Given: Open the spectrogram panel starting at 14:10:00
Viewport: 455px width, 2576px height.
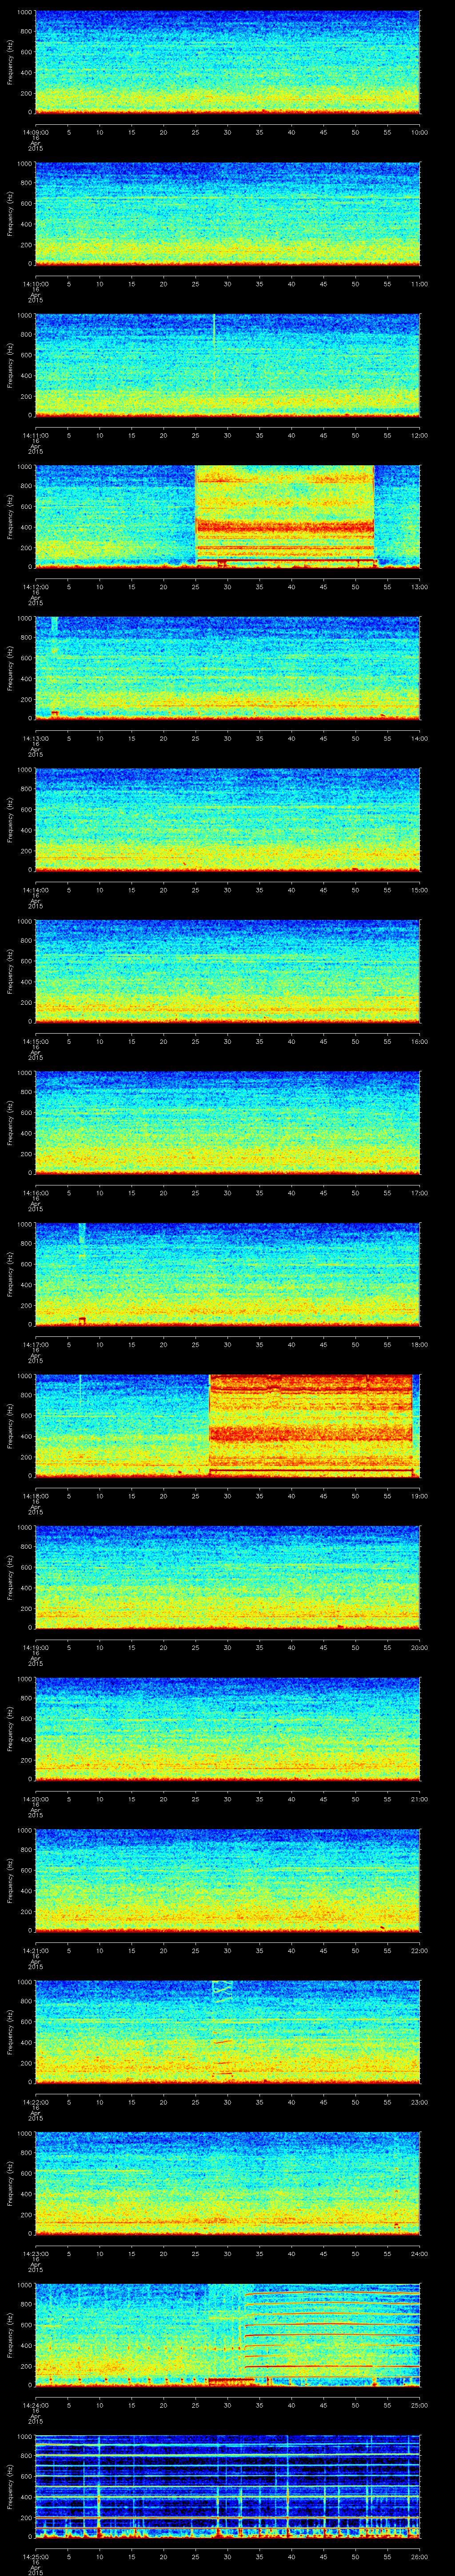Looking at the screenshot, I should coord(227,213).
